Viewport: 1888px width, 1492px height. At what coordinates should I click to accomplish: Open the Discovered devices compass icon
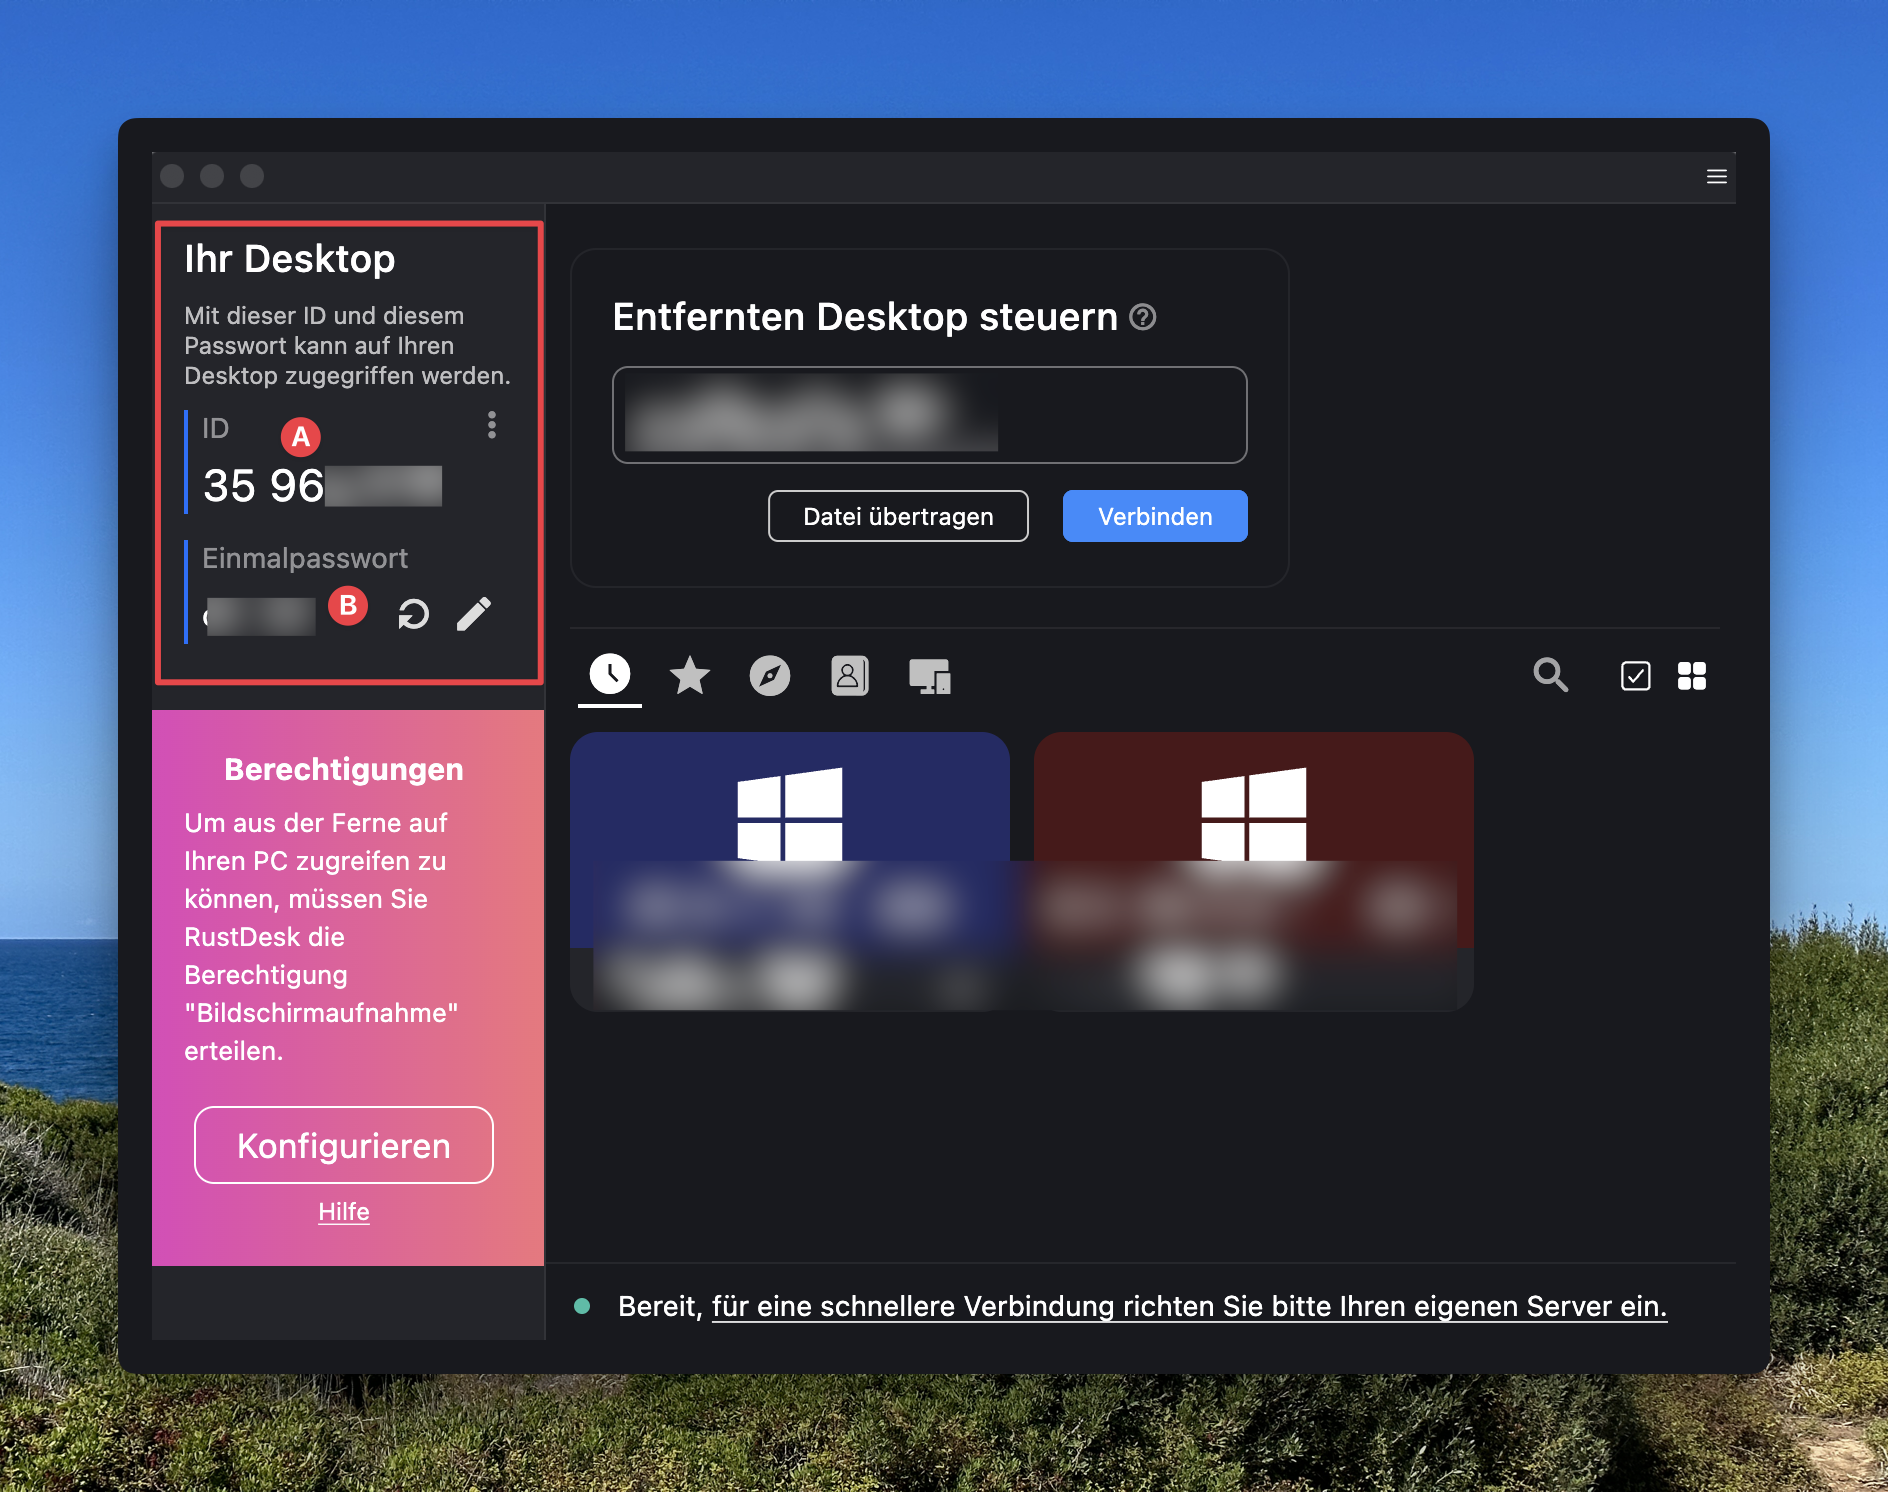(769, 676)
